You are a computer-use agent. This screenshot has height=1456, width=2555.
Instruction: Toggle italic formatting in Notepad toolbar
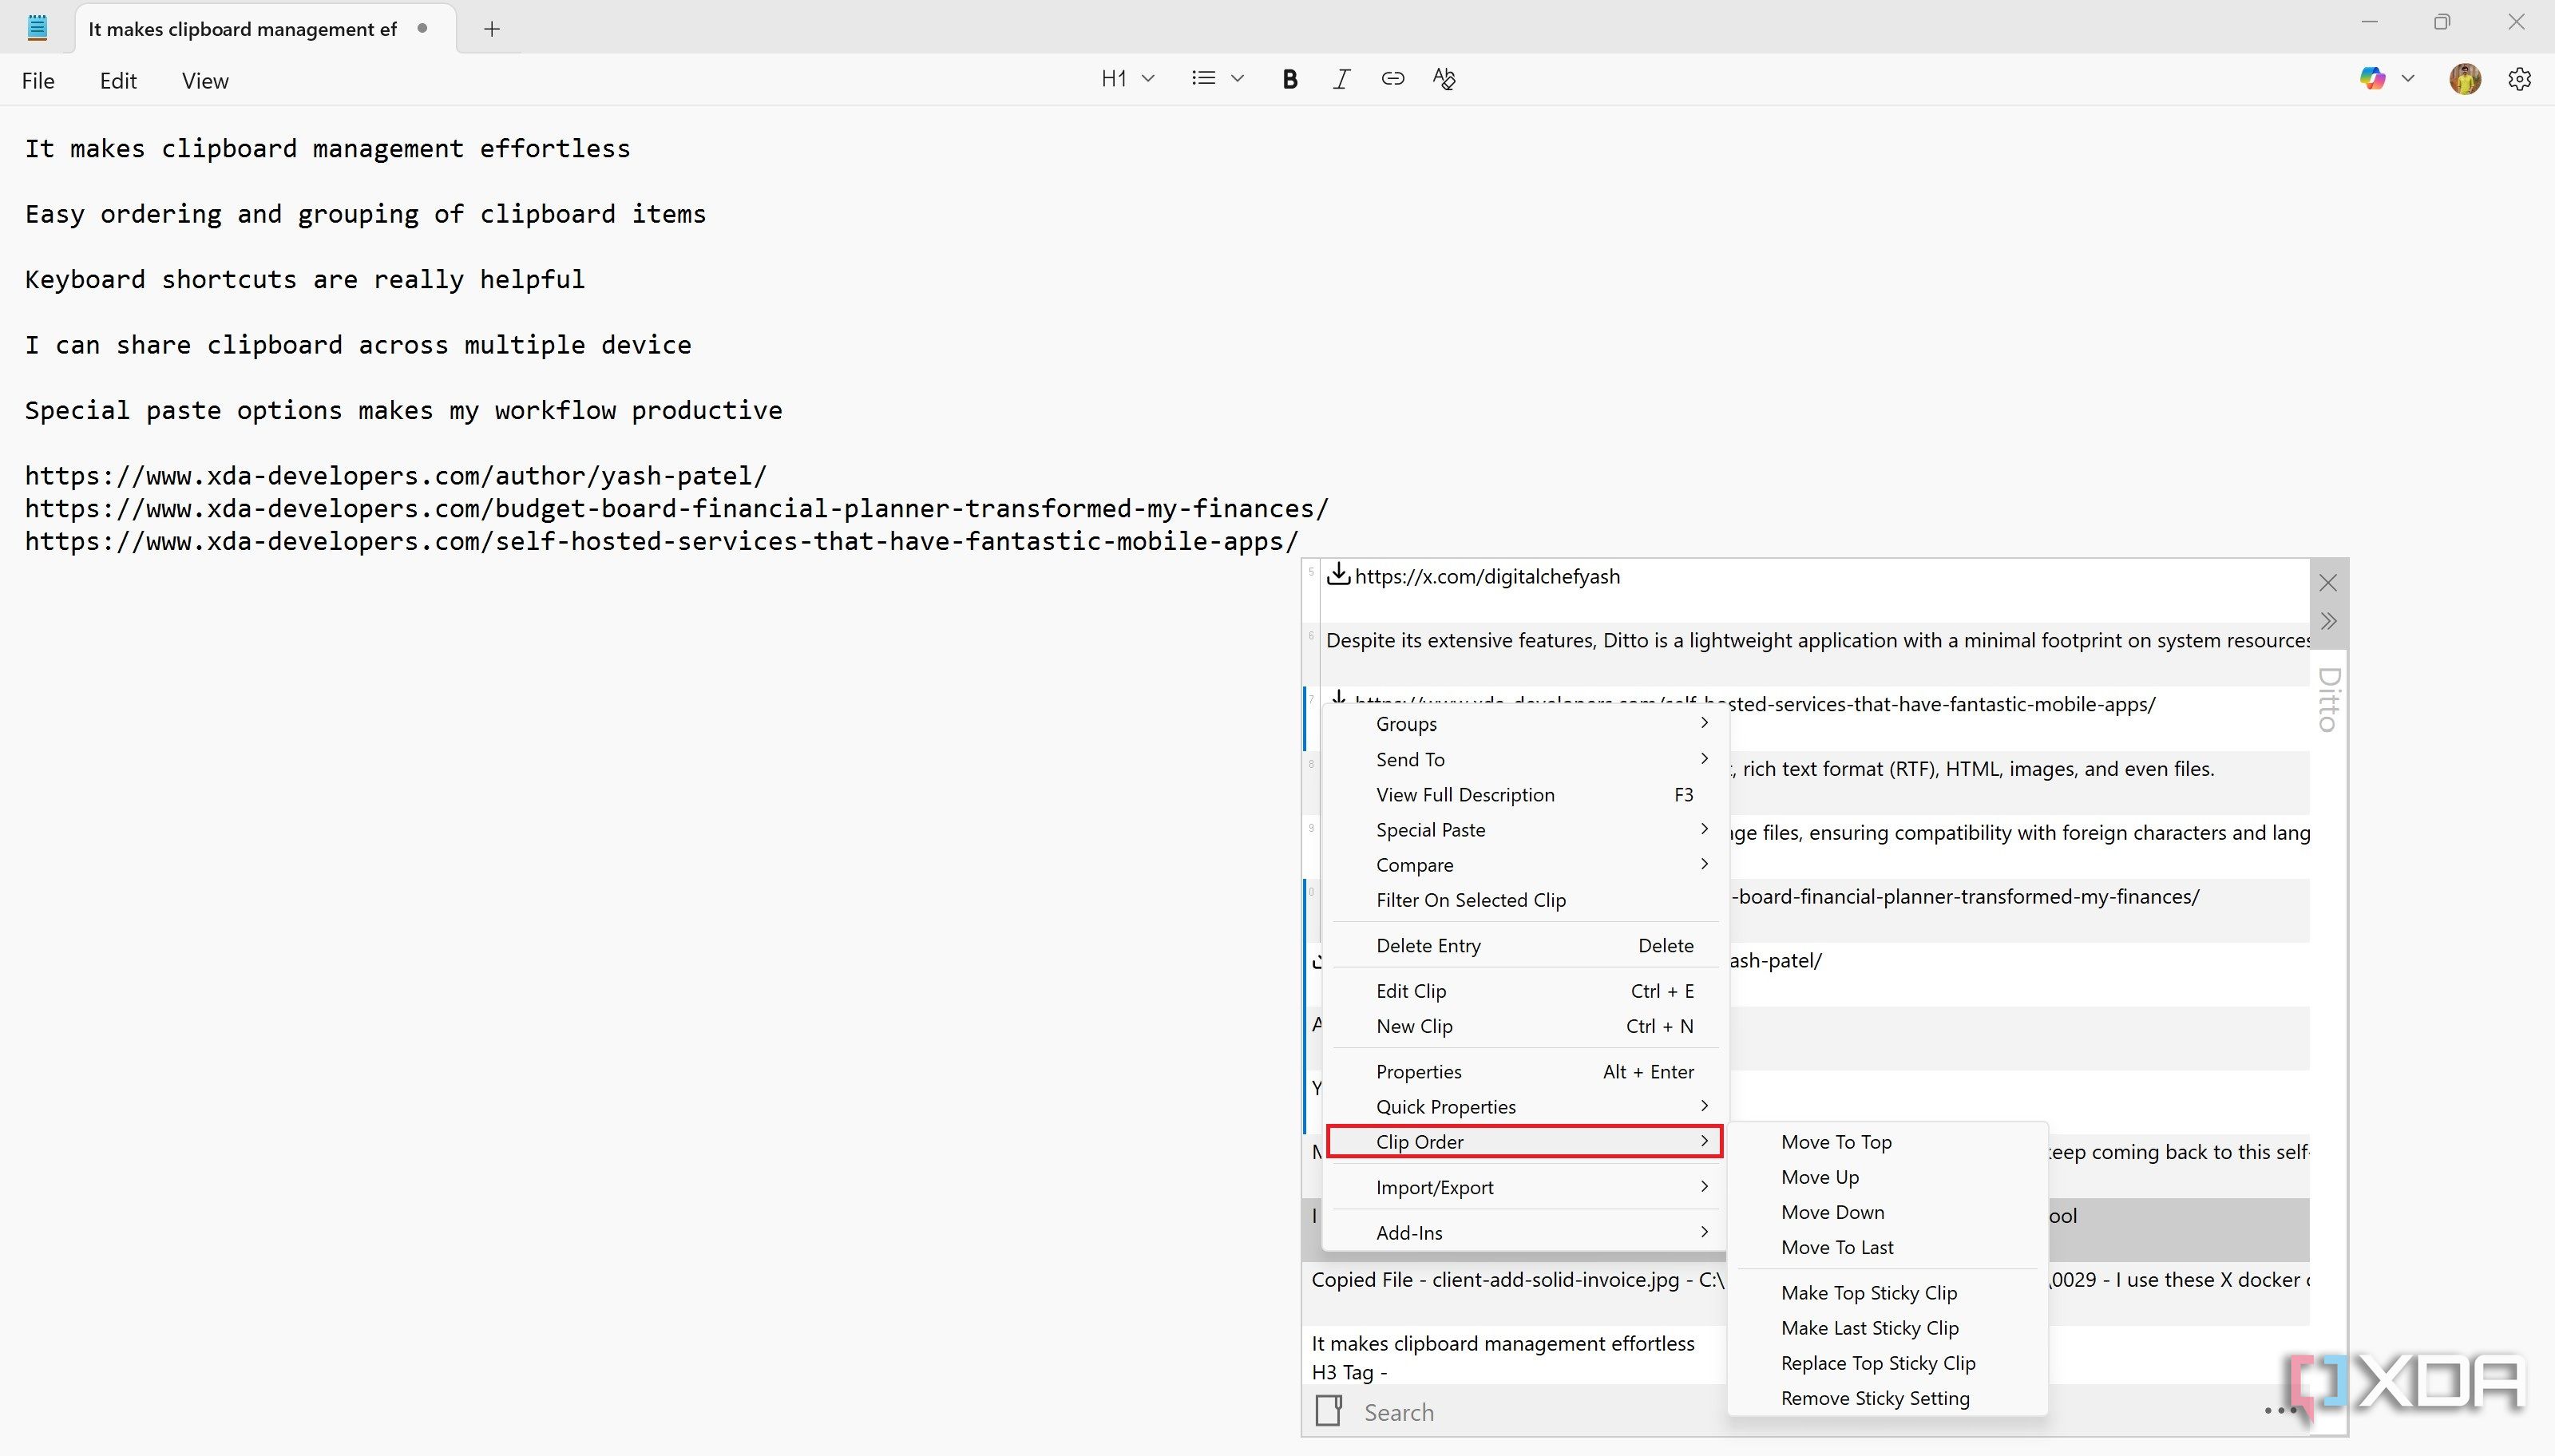coord(1341,79)
